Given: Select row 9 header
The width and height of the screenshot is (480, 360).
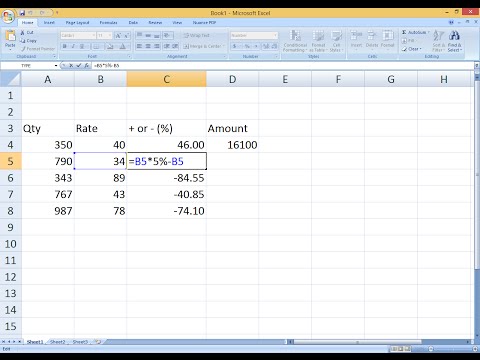Looking at the screenshot, I should pos(10,227).
